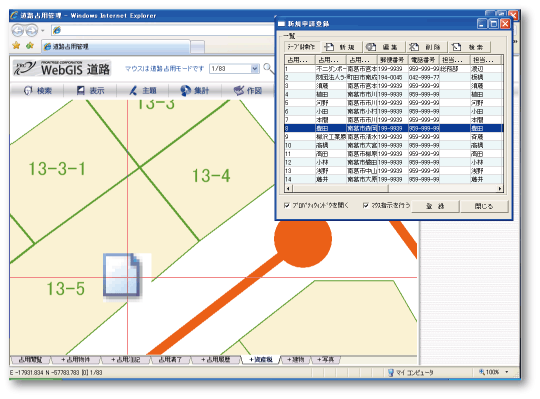Open the 1/83 map scale dropdown

255,69
